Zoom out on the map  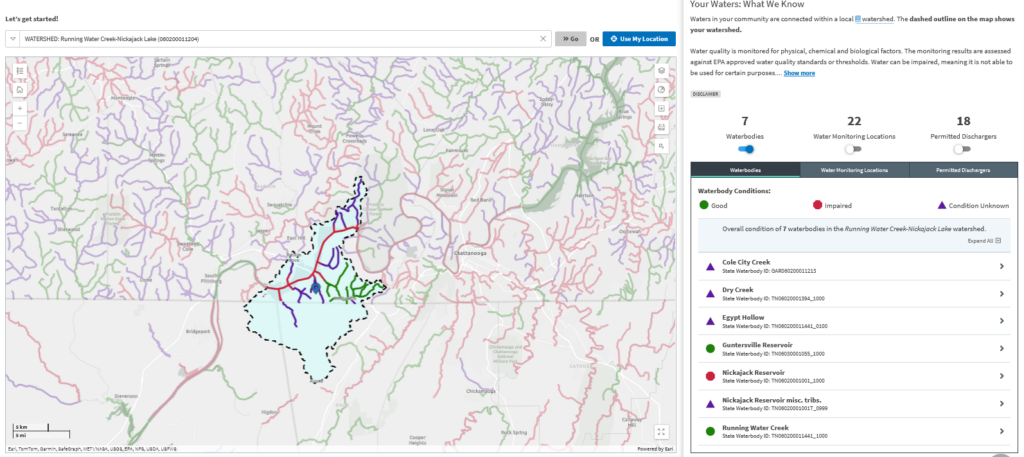point(20,123)
